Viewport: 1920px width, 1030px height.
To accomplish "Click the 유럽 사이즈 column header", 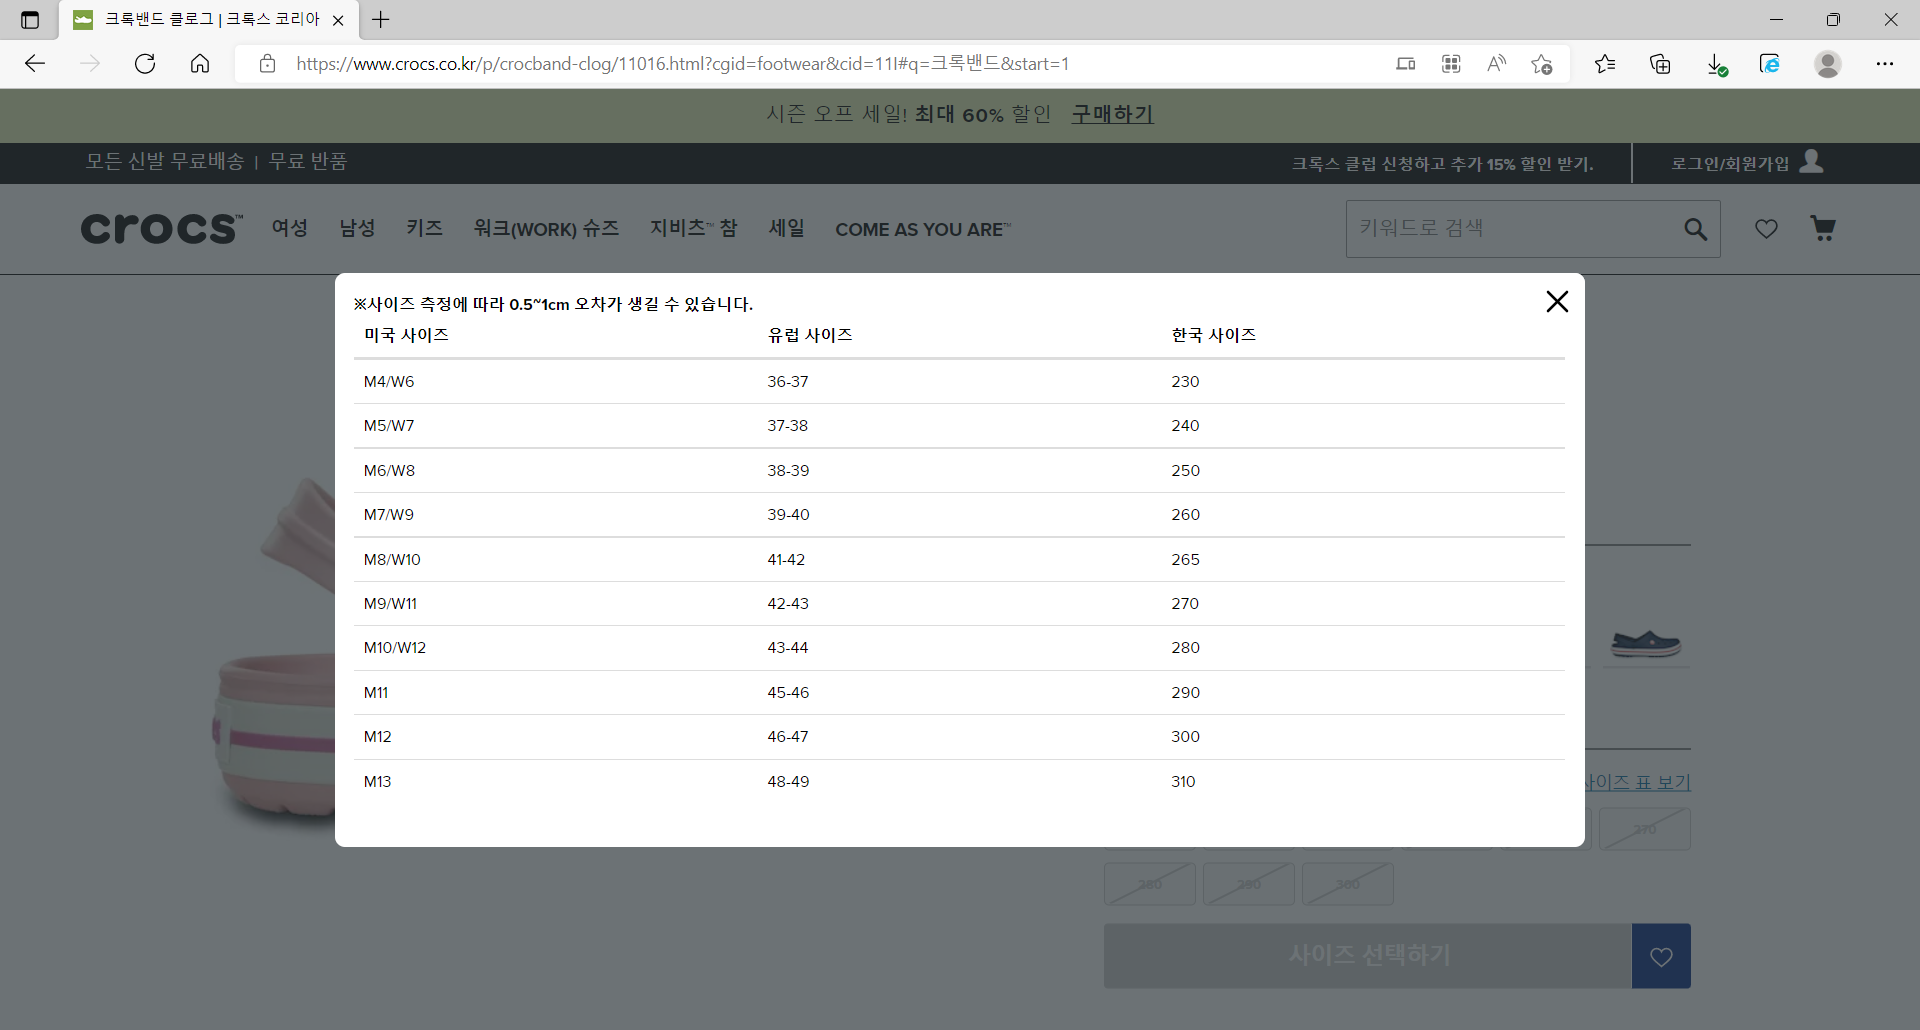I will click(x=810, y=335).
